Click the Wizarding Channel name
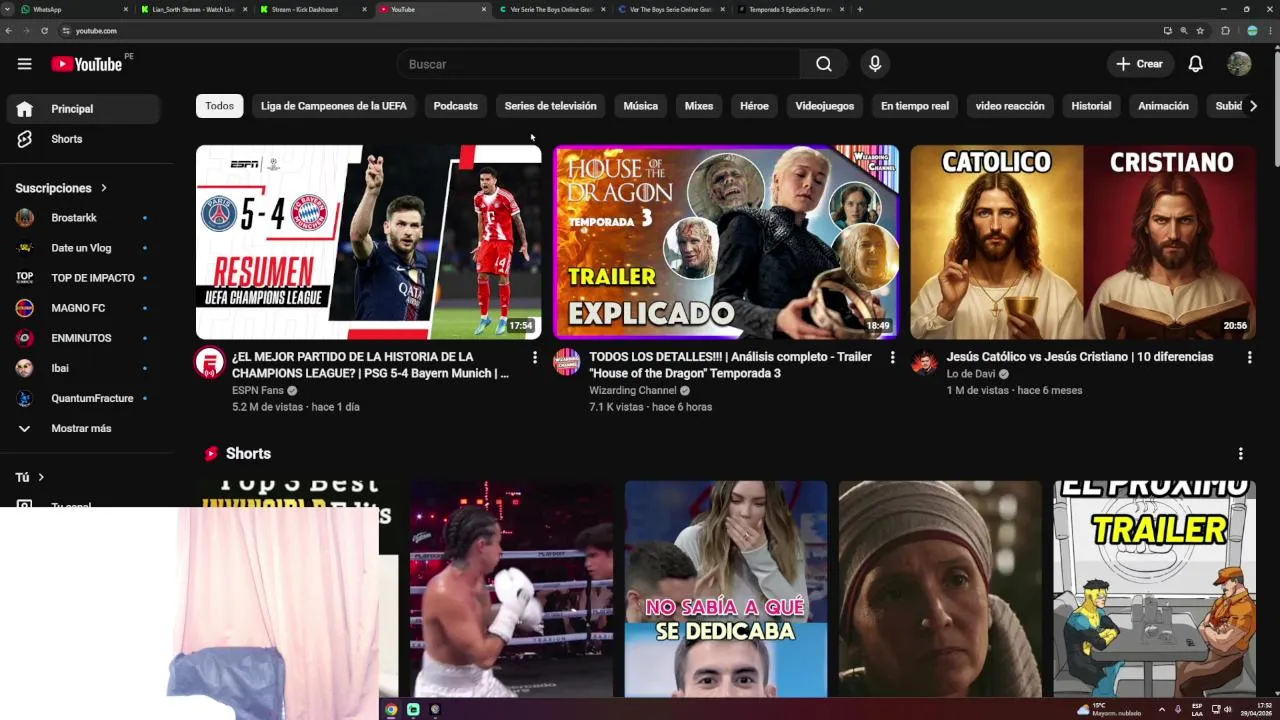 coord(633,390)
